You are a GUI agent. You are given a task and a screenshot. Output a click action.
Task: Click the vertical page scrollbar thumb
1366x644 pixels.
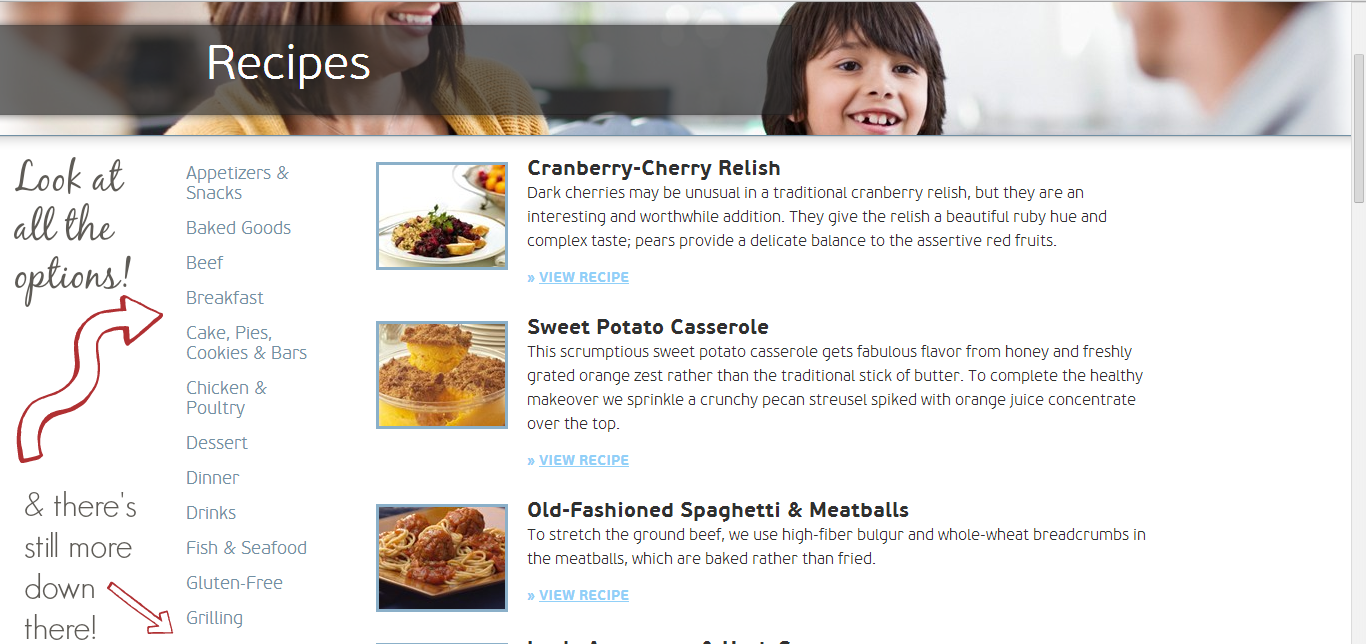[x=1358, y=127]
